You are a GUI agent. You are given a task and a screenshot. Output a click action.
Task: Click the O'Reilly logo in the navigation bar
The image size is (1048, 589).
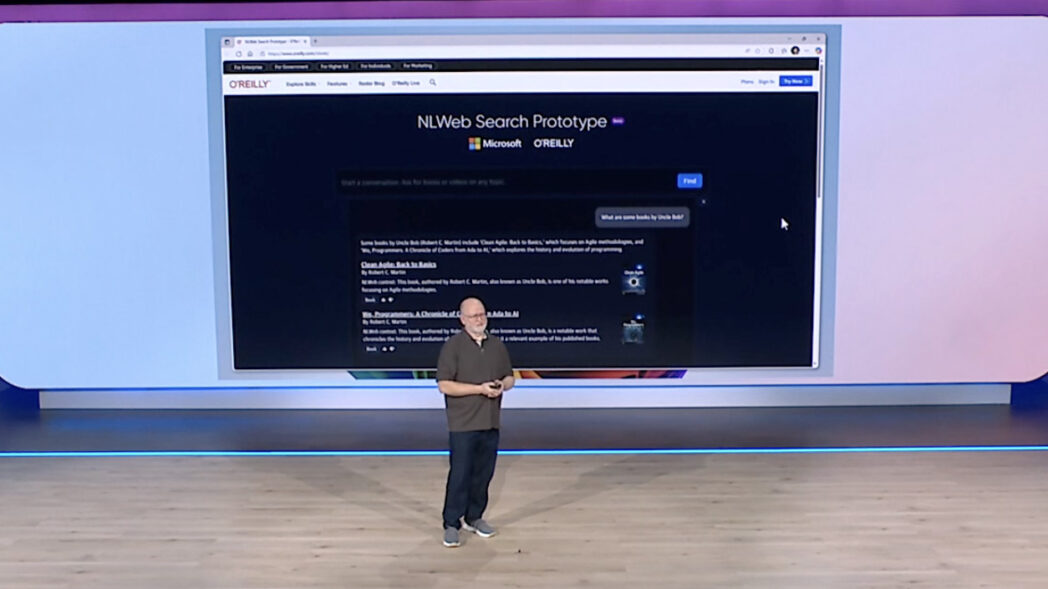pyautogui.click(x=249, y=84)
